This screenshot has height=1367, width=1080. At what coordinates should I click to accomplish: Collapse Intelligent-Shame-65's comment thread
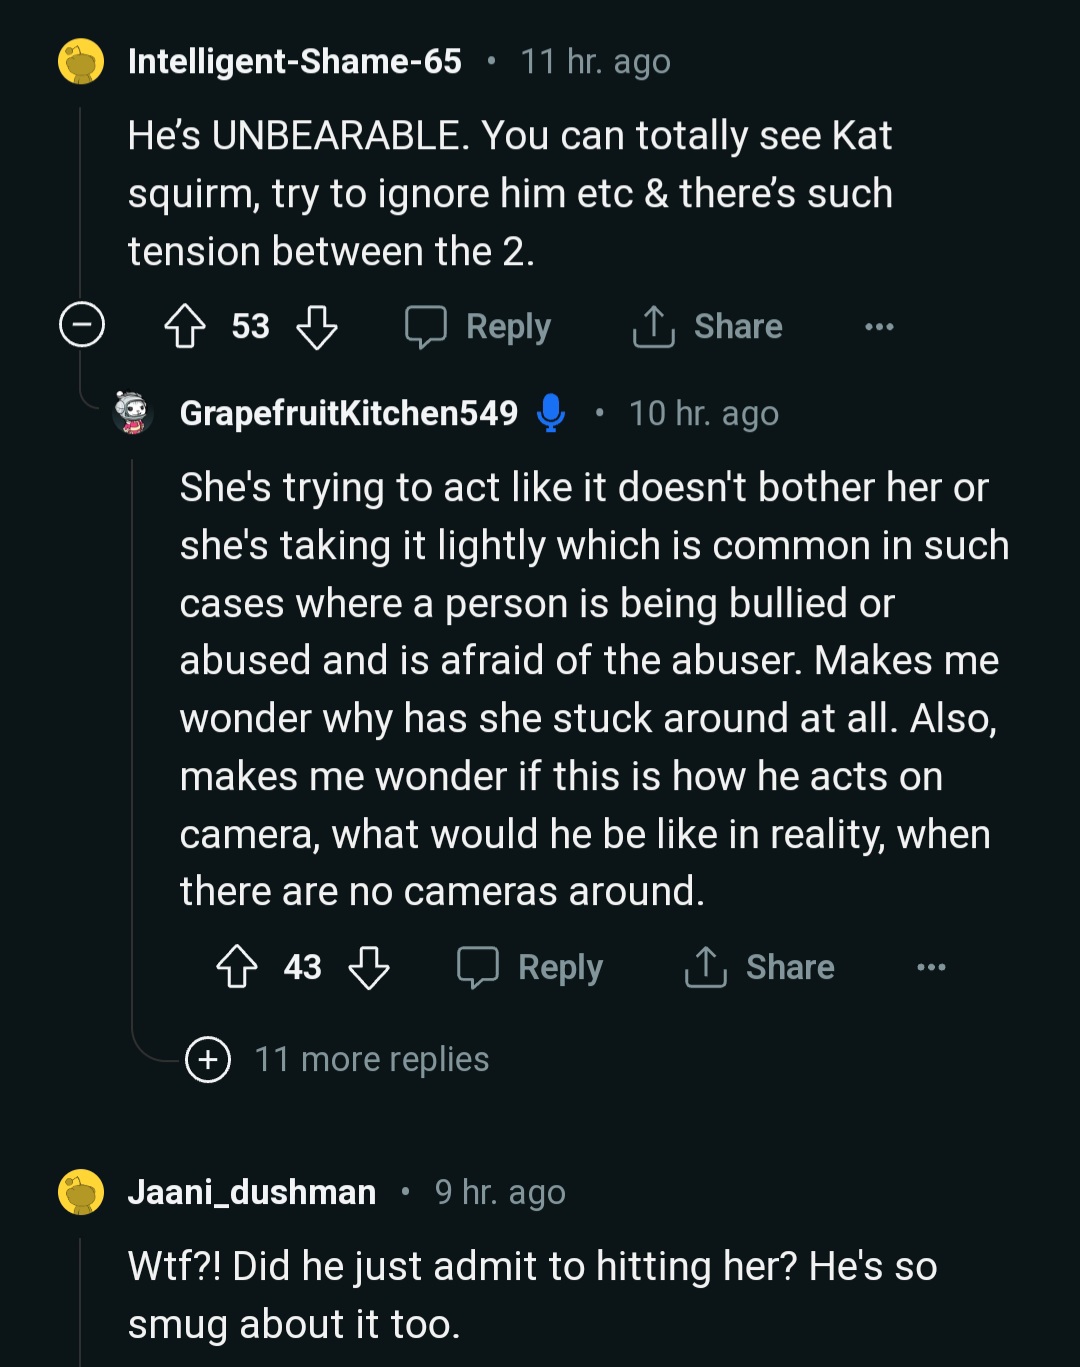[82, 324]
